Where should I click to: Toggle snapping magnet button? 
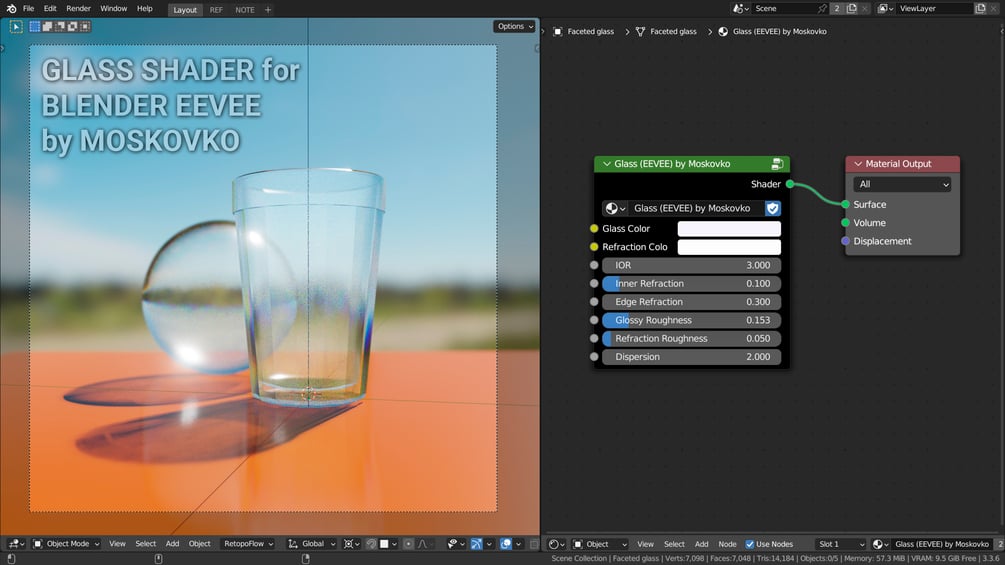coord(371,544)
